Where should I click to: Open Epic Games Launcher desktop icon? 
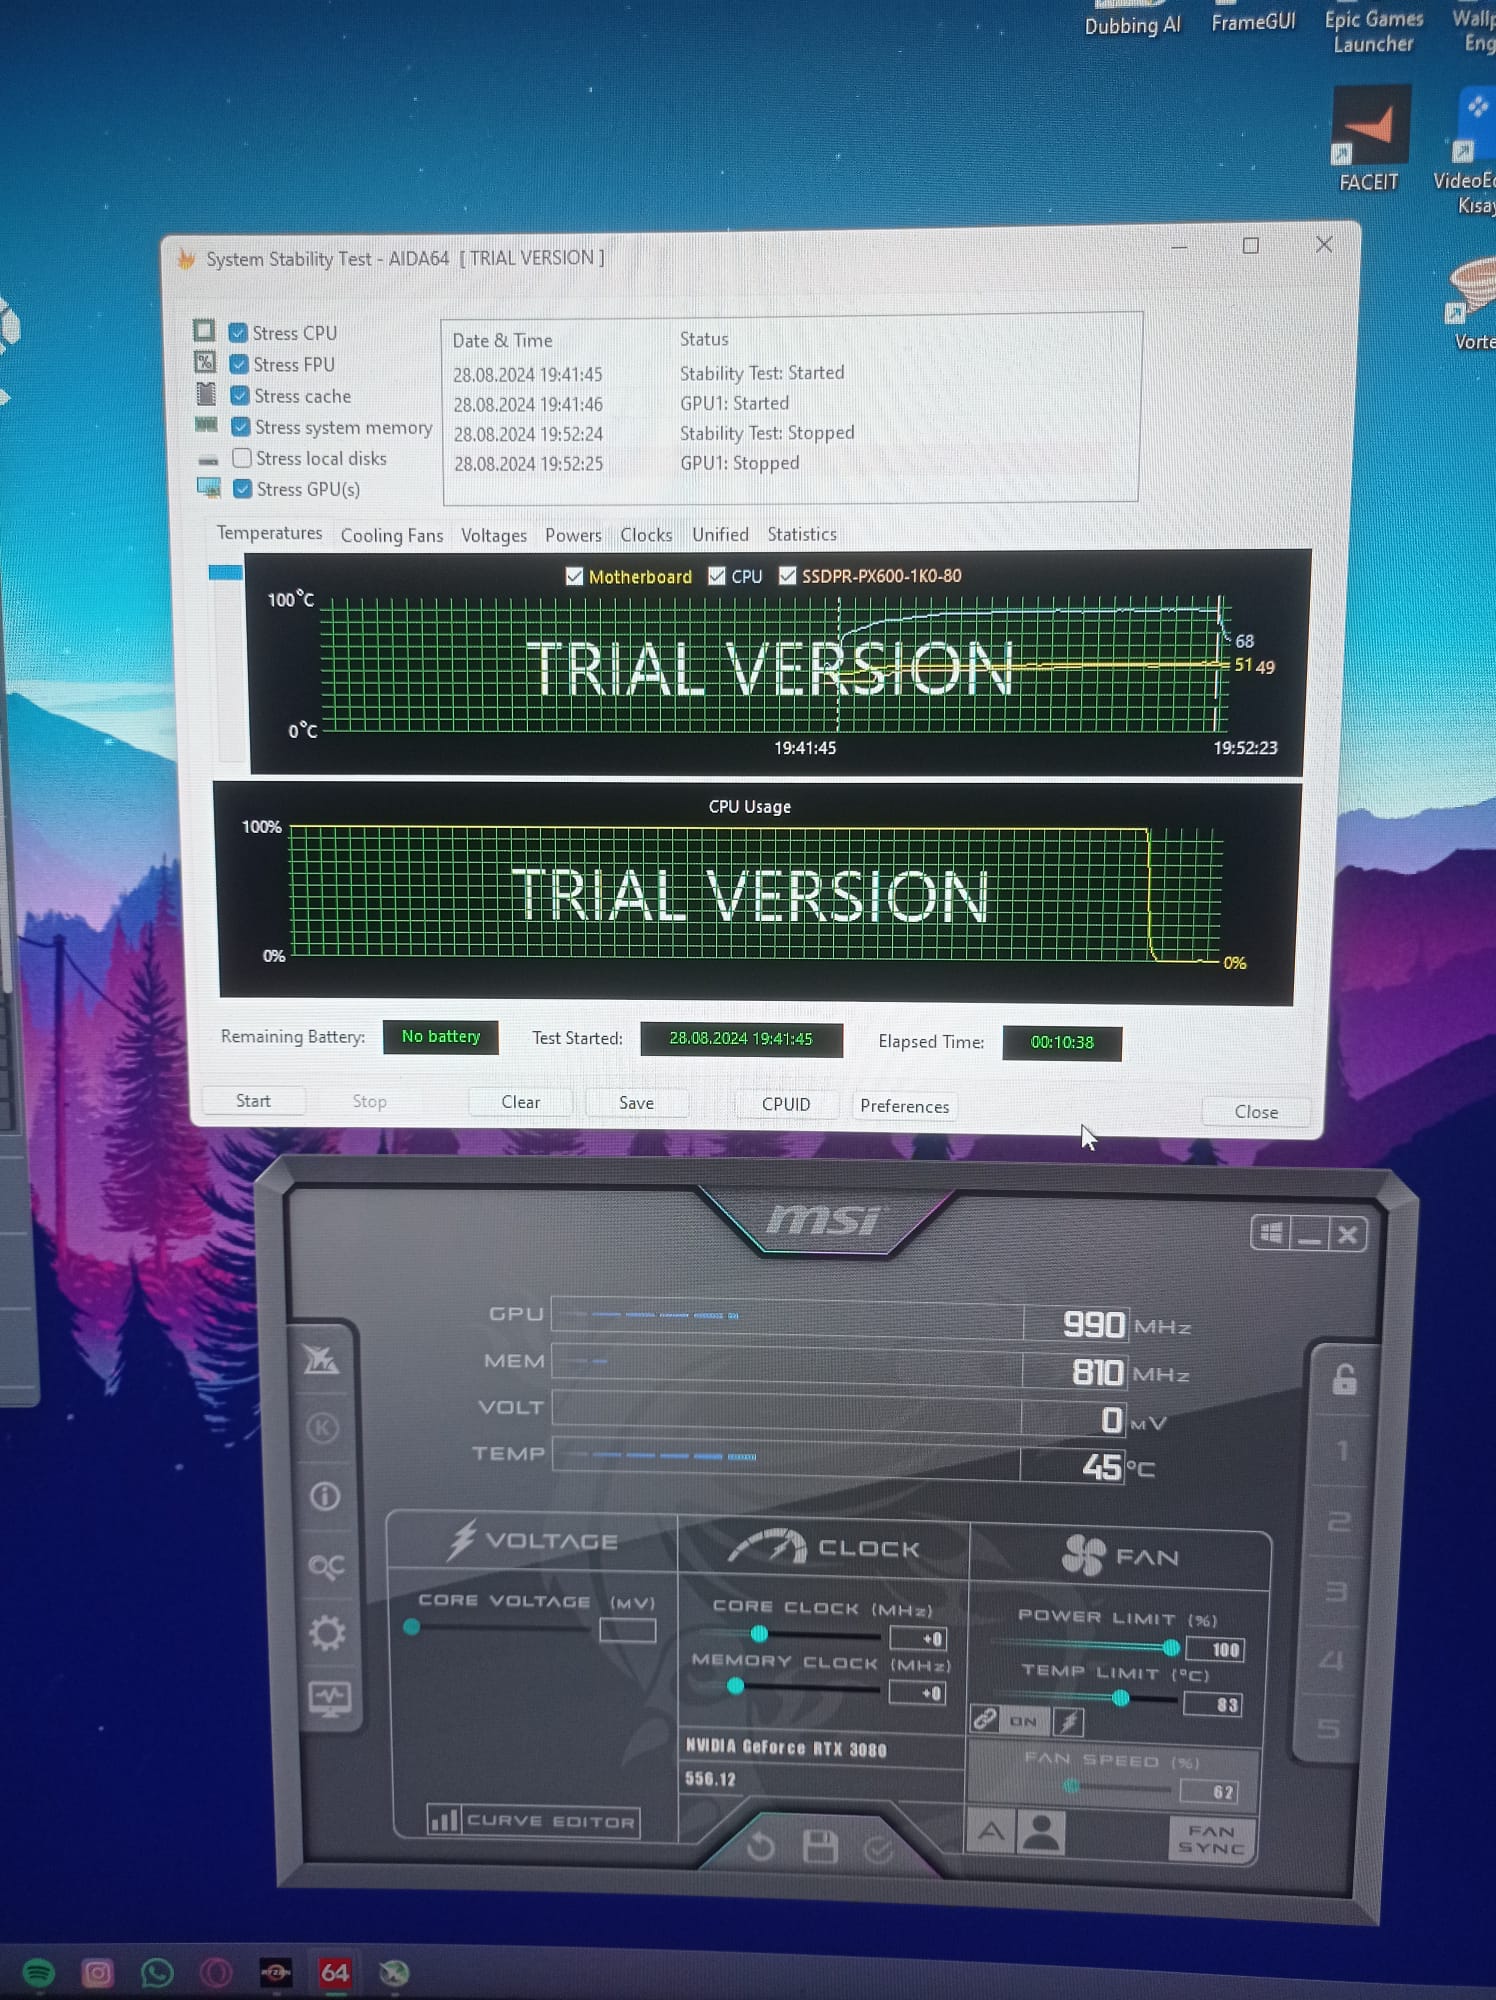tap(1373, 30)
